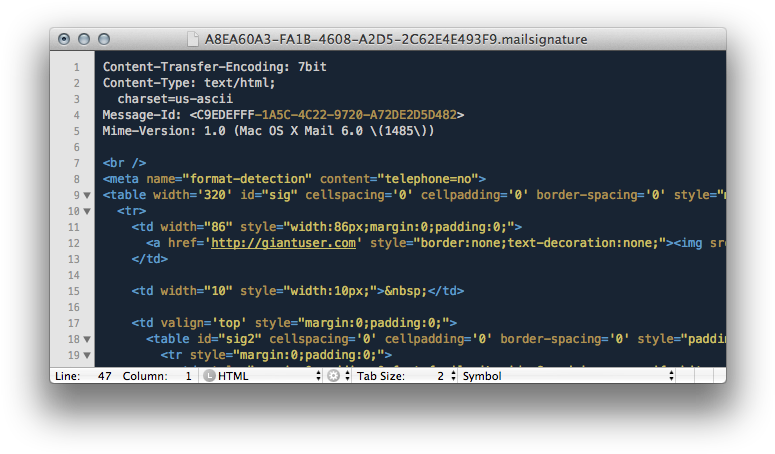This screenshot has width=775, height=454.
Task: Click the meta format-detection tag line
Action: coord(293,178)
